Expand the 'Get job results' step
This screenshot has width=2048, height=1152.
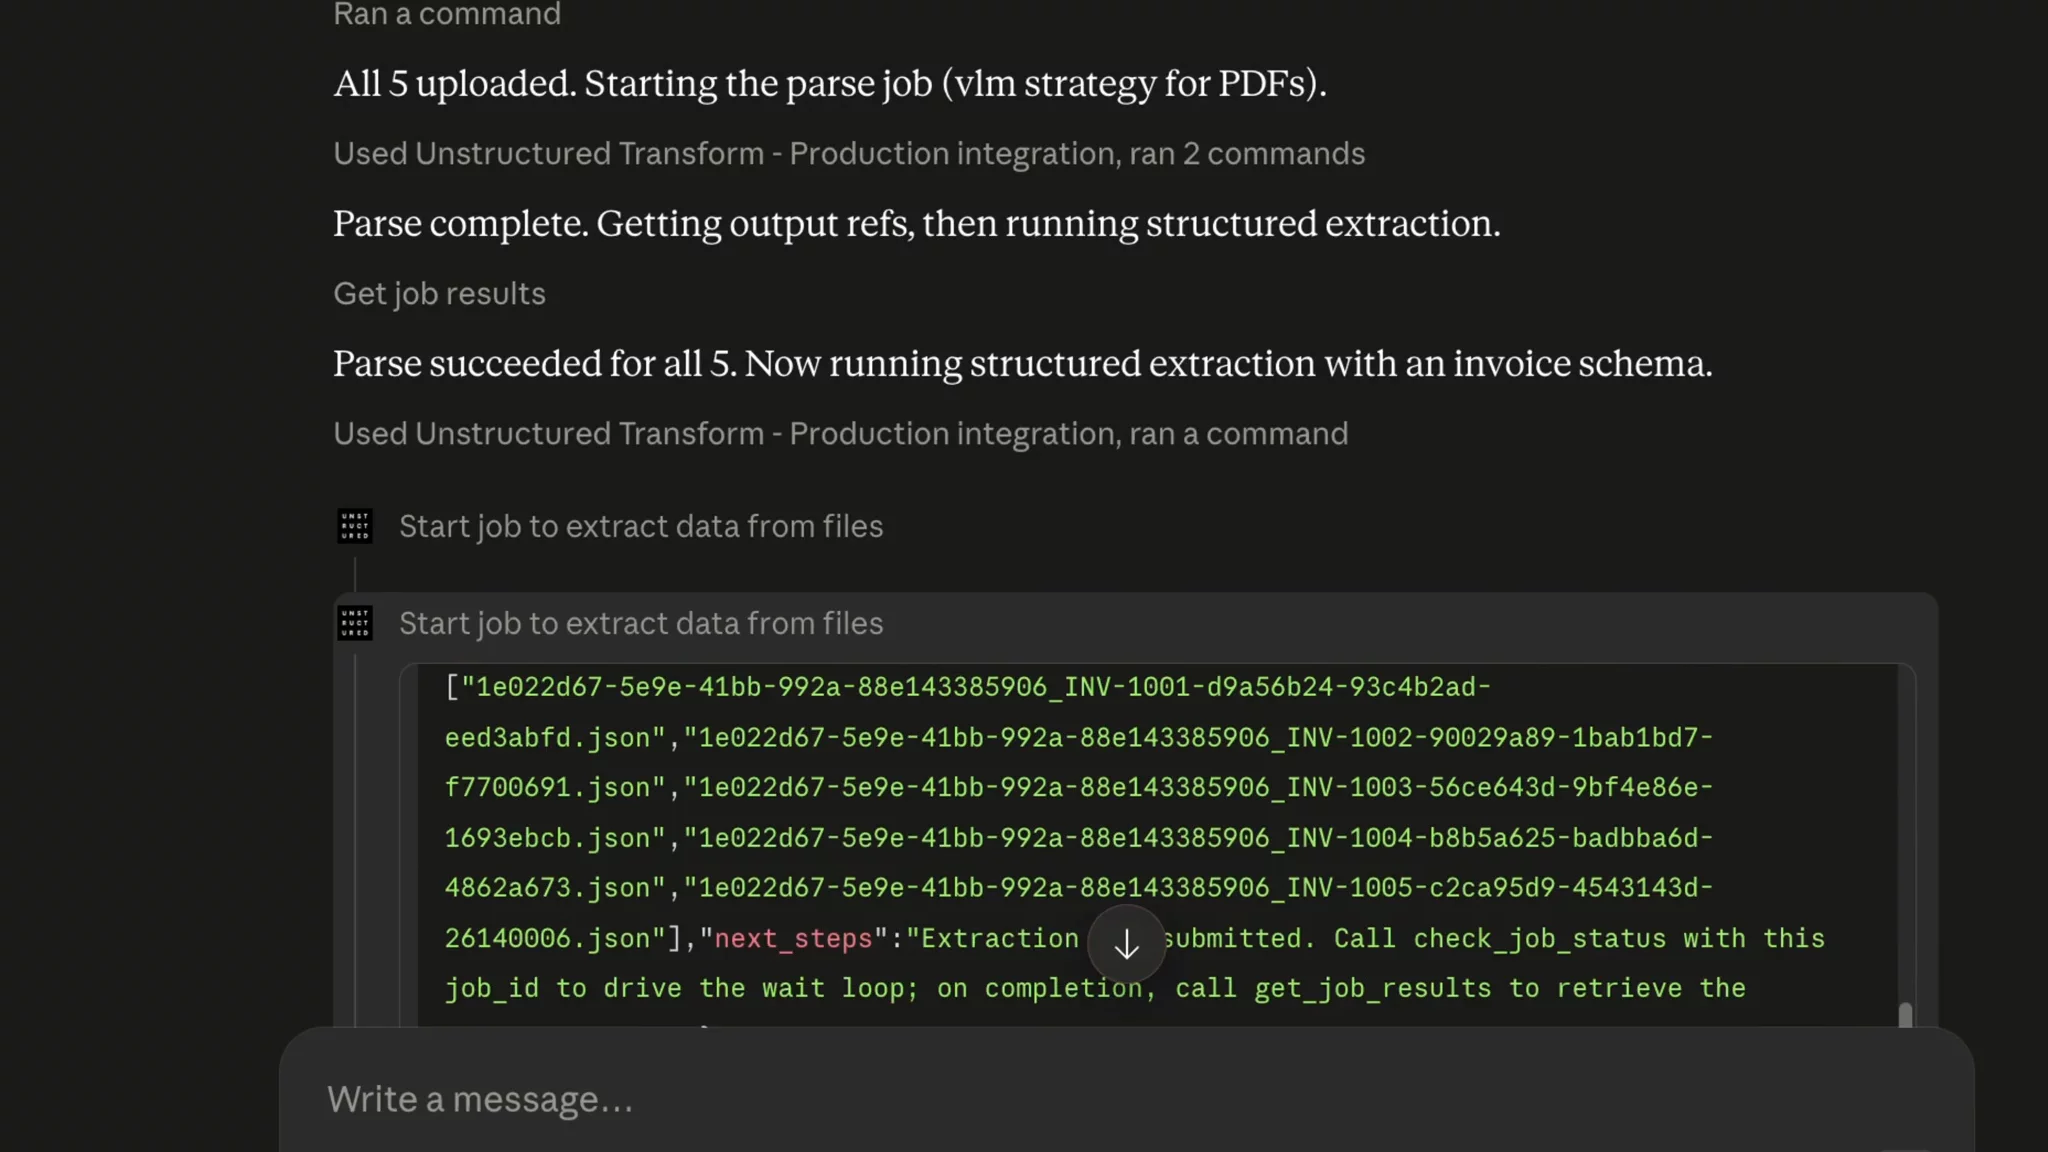tap(439, 294)
